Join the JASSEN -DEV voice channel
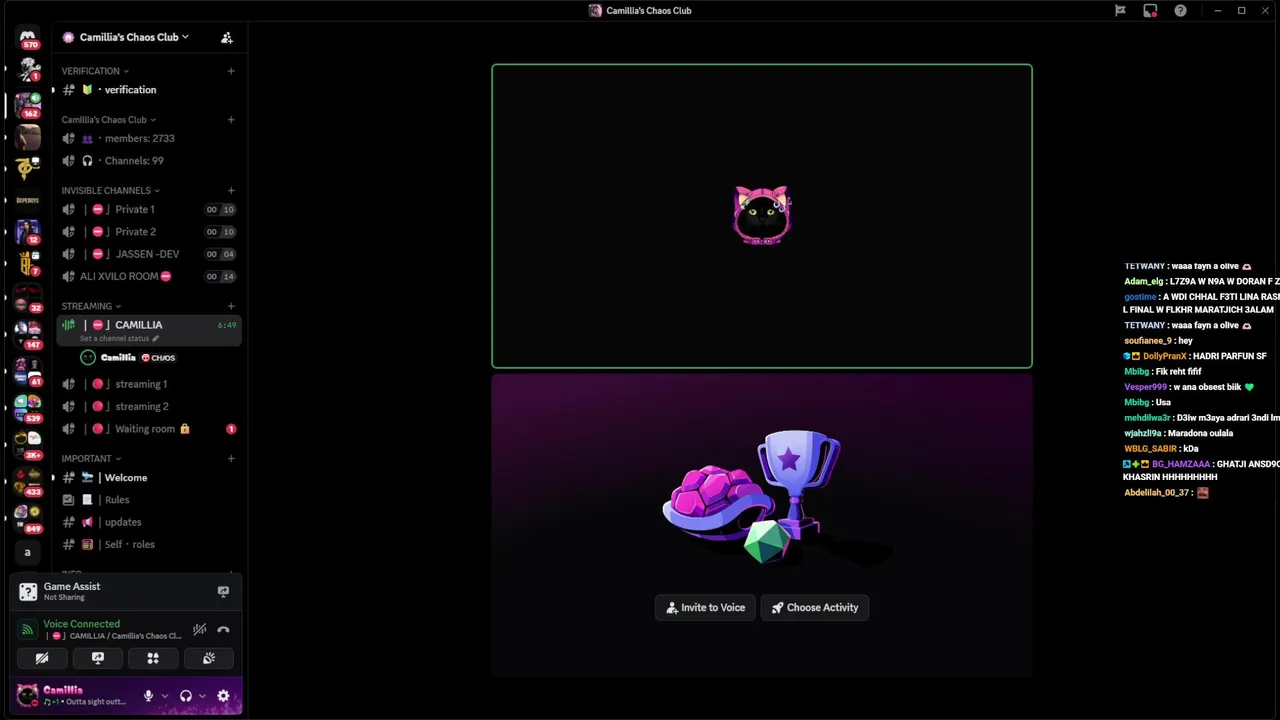1280x720 pixels. point(148,254)
